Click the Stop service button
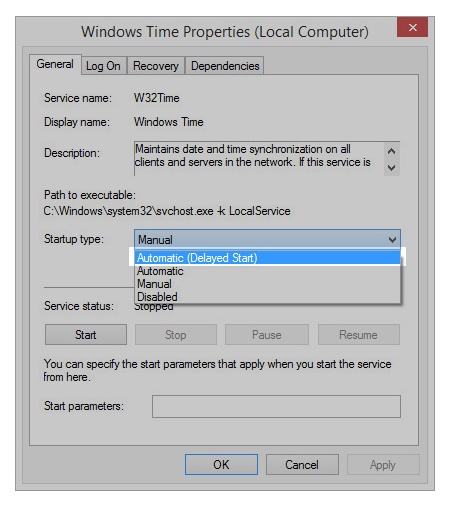 [176, 335]
